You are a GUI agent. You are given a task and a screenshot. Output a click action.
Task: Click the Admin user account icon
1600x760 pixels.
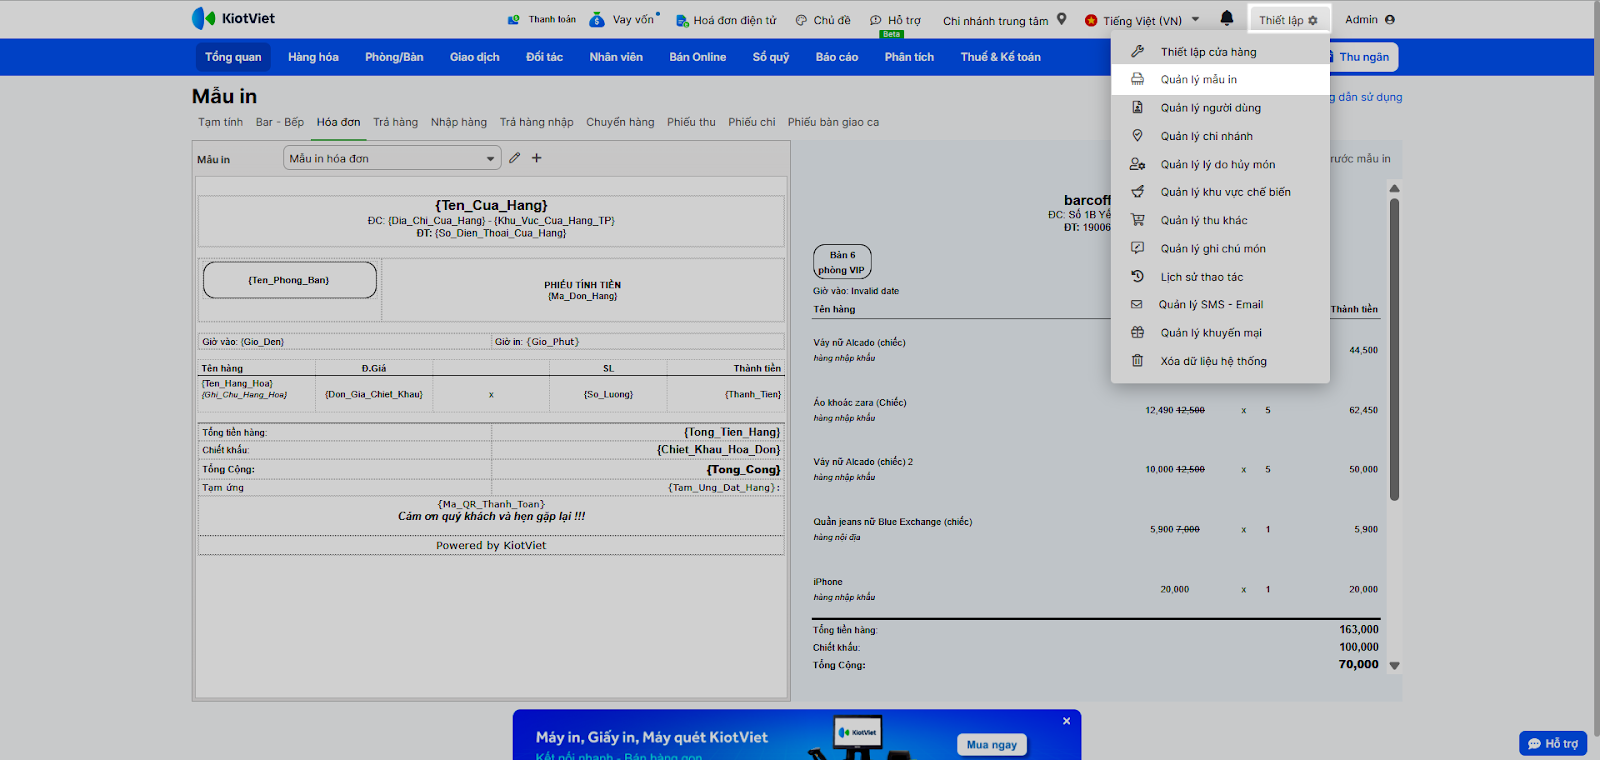click(1390, 19)
